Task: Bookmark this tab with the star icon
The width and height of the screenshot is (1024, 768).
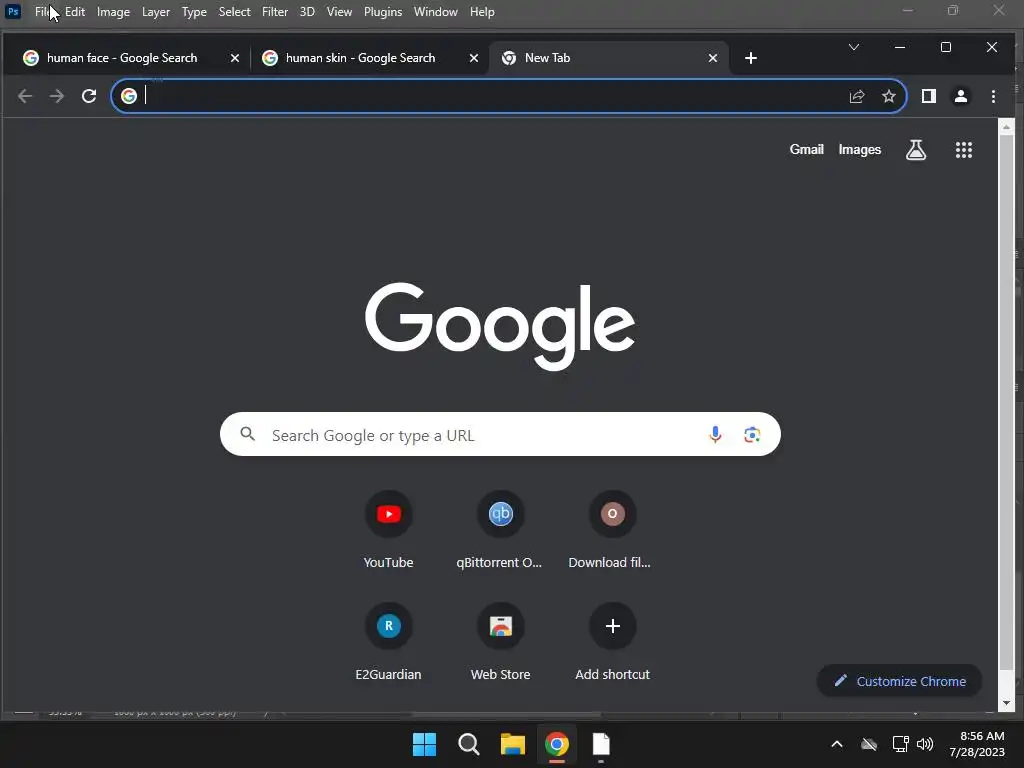Action: pyautogui.click(x=889, y=97)
